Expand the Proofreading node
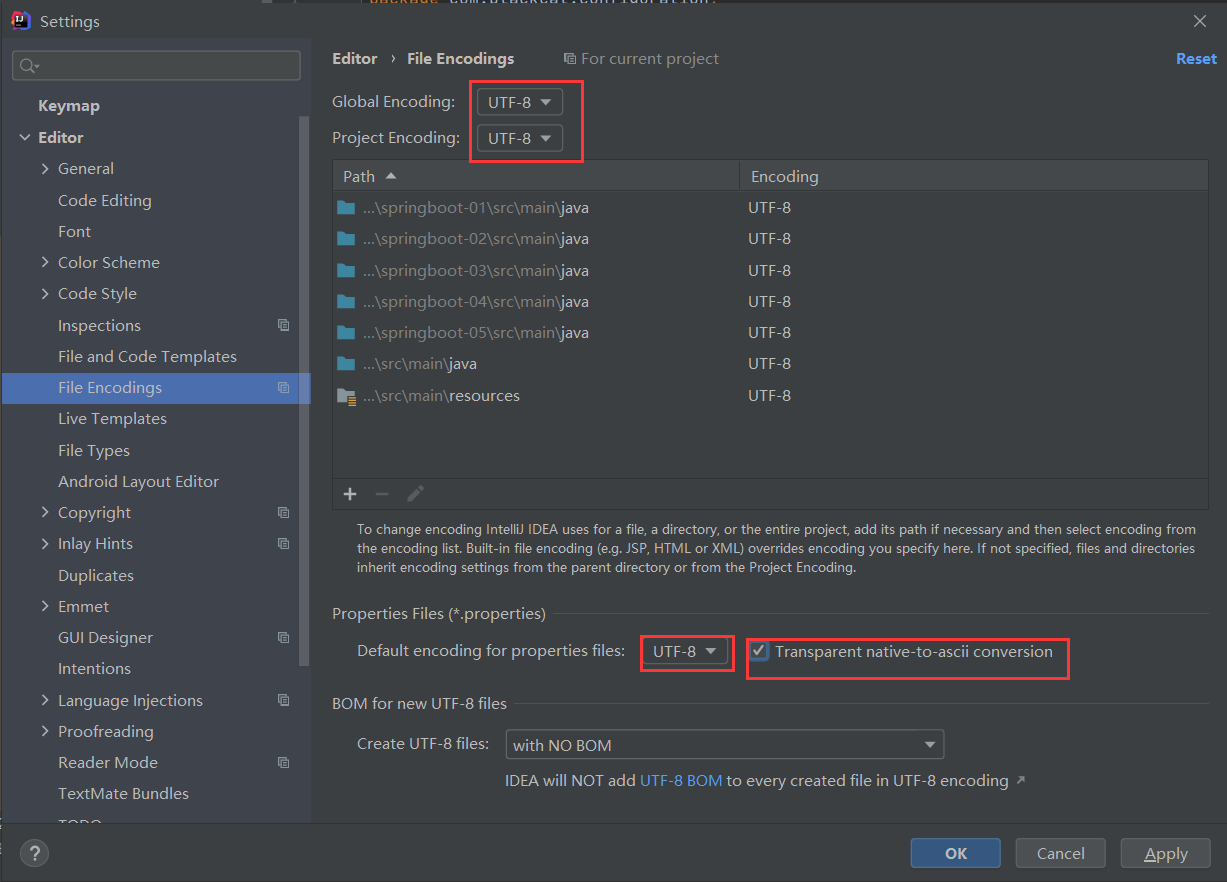 click(x=45, y=731)
